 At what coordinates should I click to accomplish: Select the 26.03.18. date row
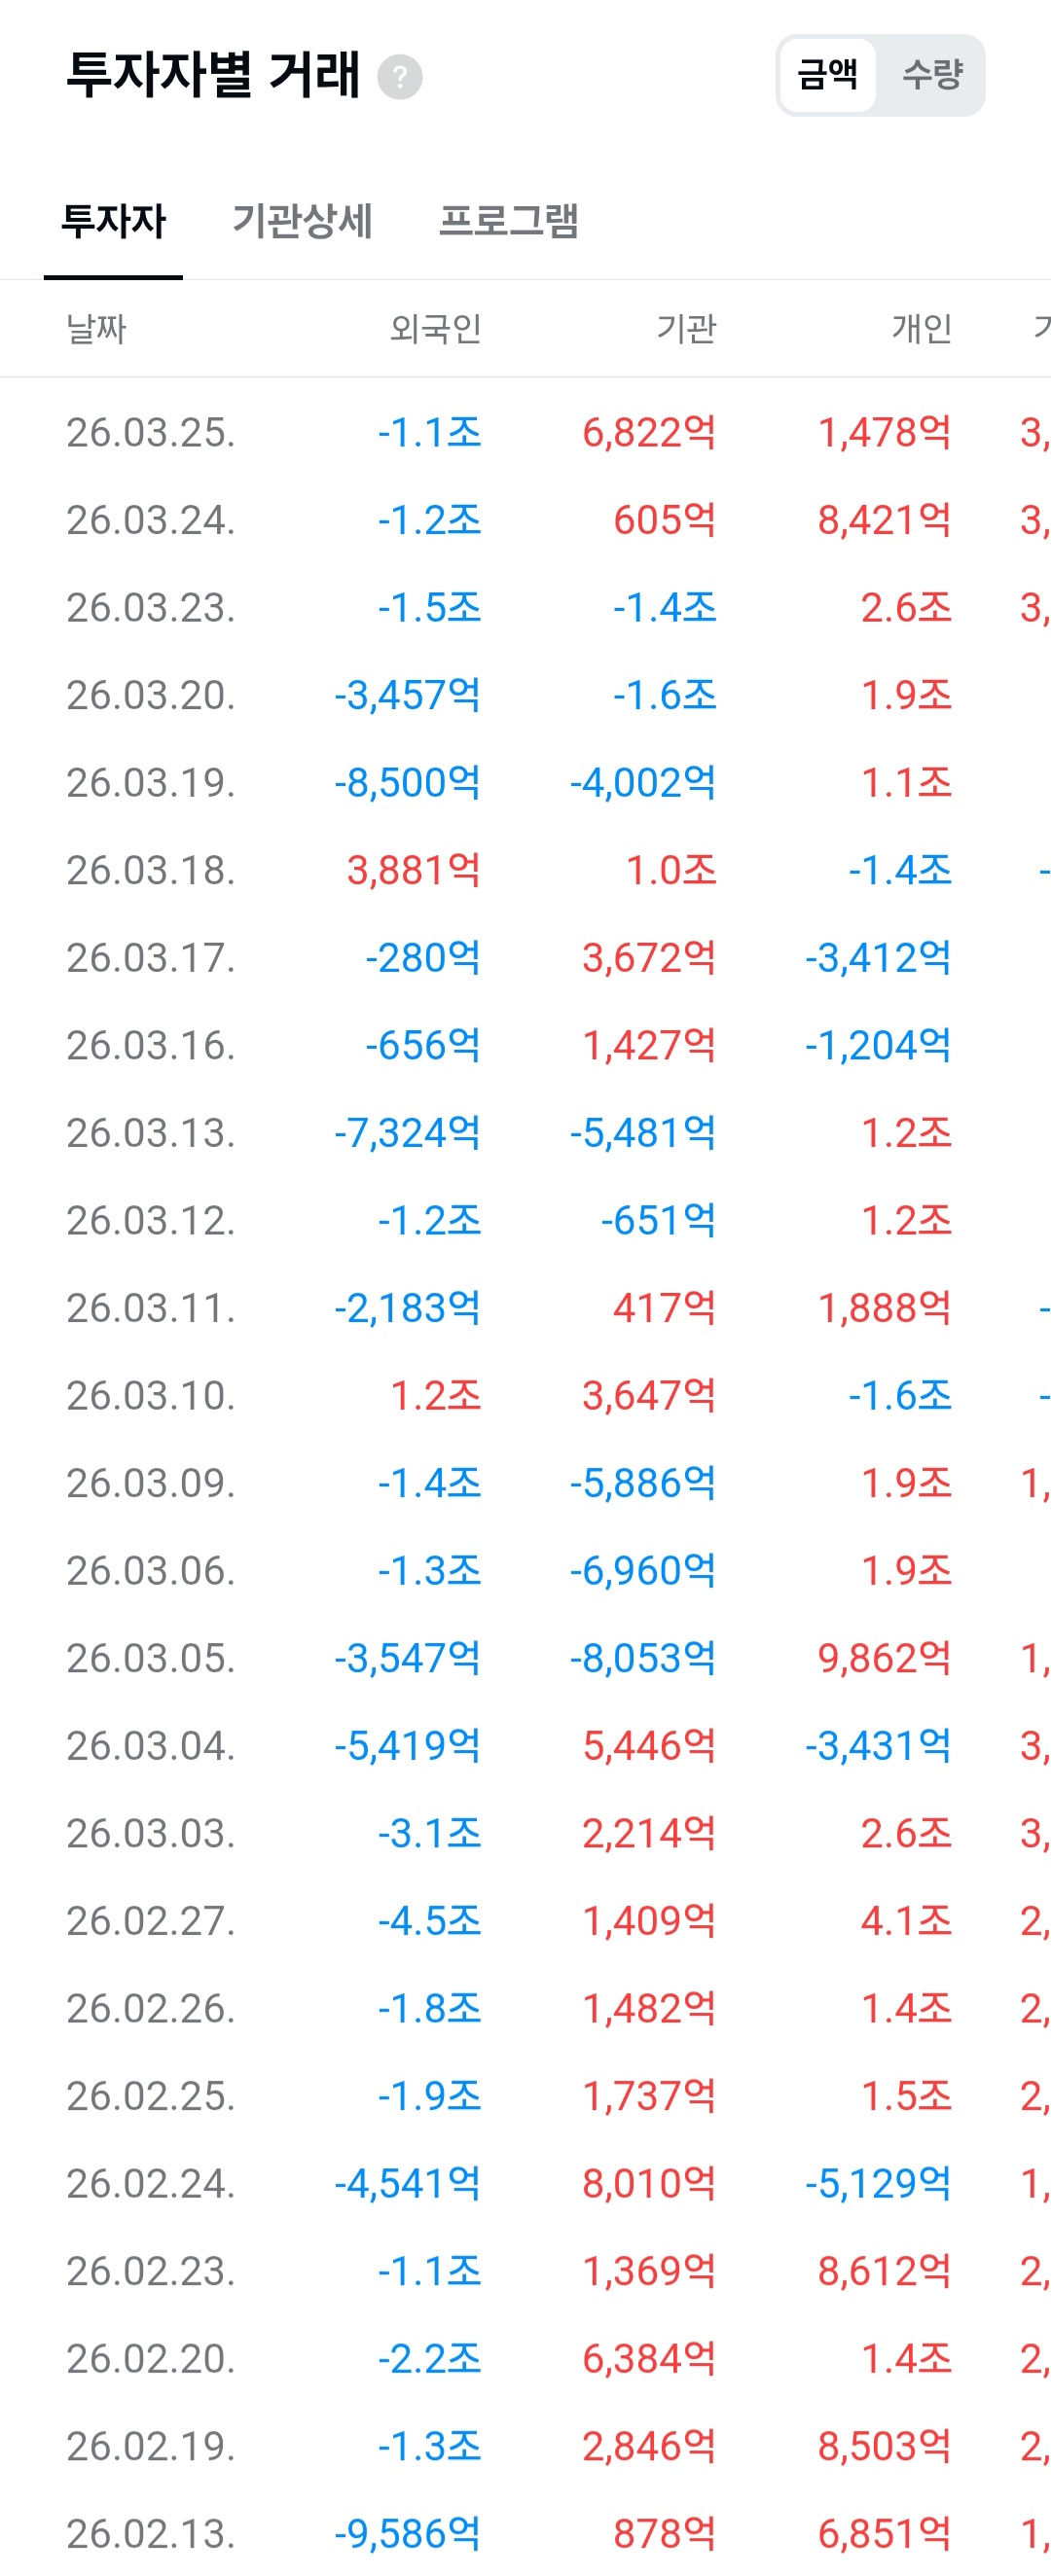click(525, 870)
